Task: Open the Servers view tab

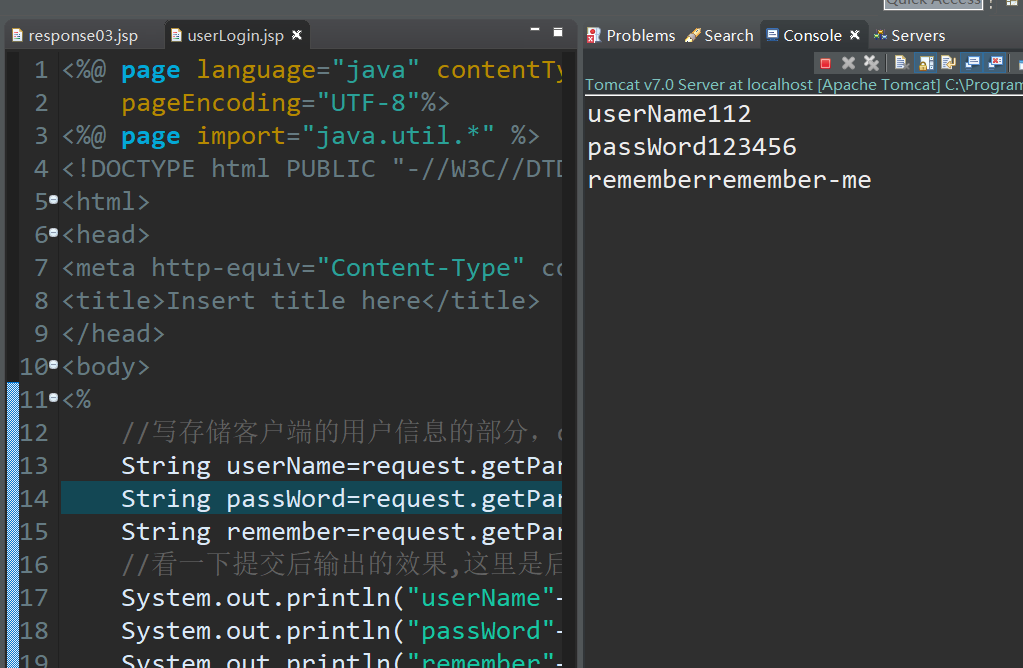Action: 910,35
